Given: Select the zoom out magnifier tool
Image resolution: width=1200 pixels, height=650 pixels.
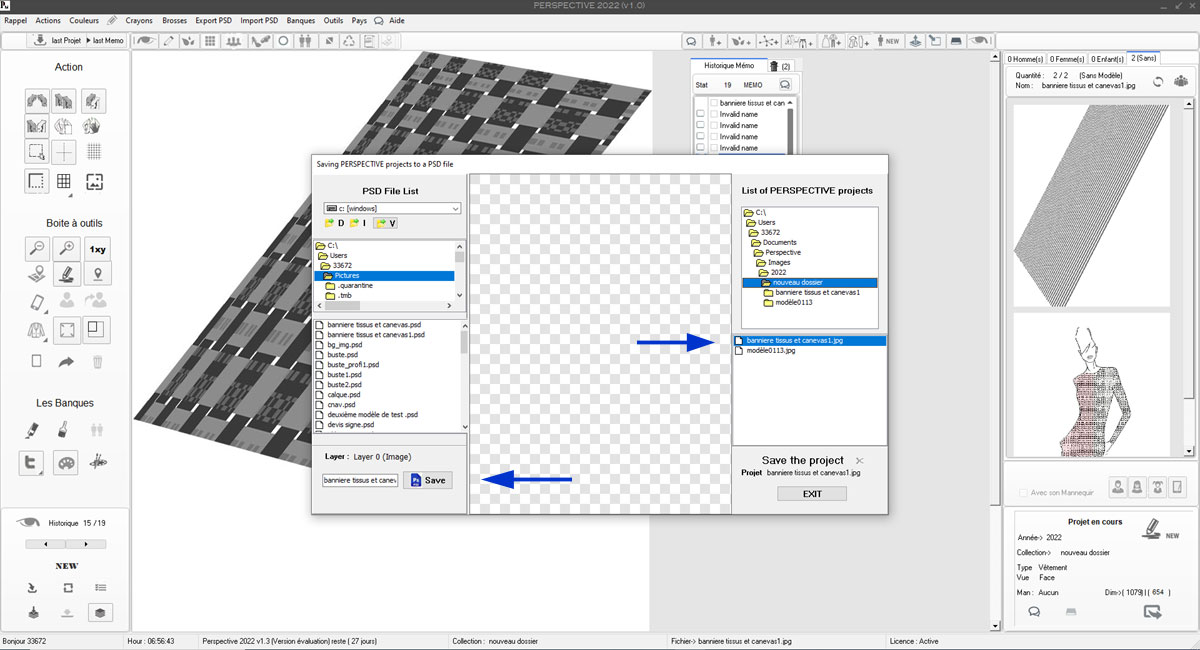Looking at the screenshot, I should (x=37, y=249).
